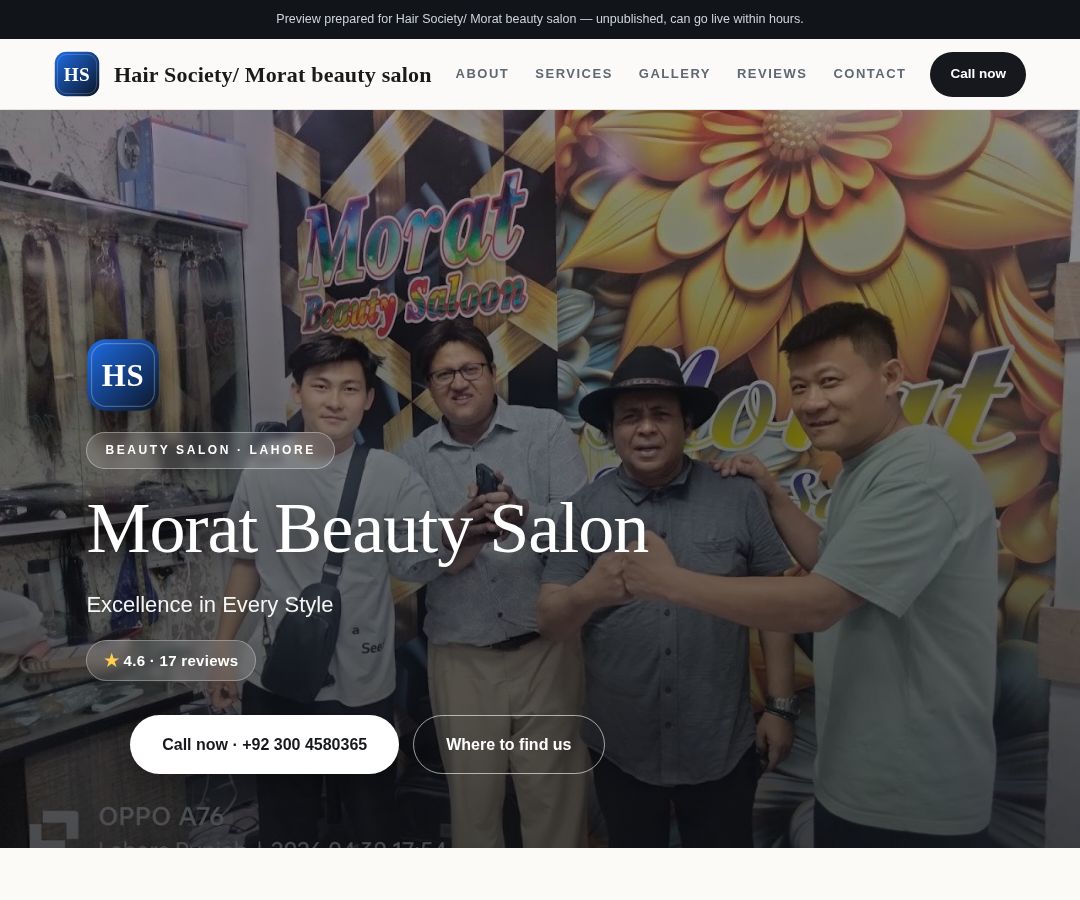Click Call now · +92 300 4580365 button
Image resolution: width=1080 pixels, height=900 pixels.
(x=264, y=744)
